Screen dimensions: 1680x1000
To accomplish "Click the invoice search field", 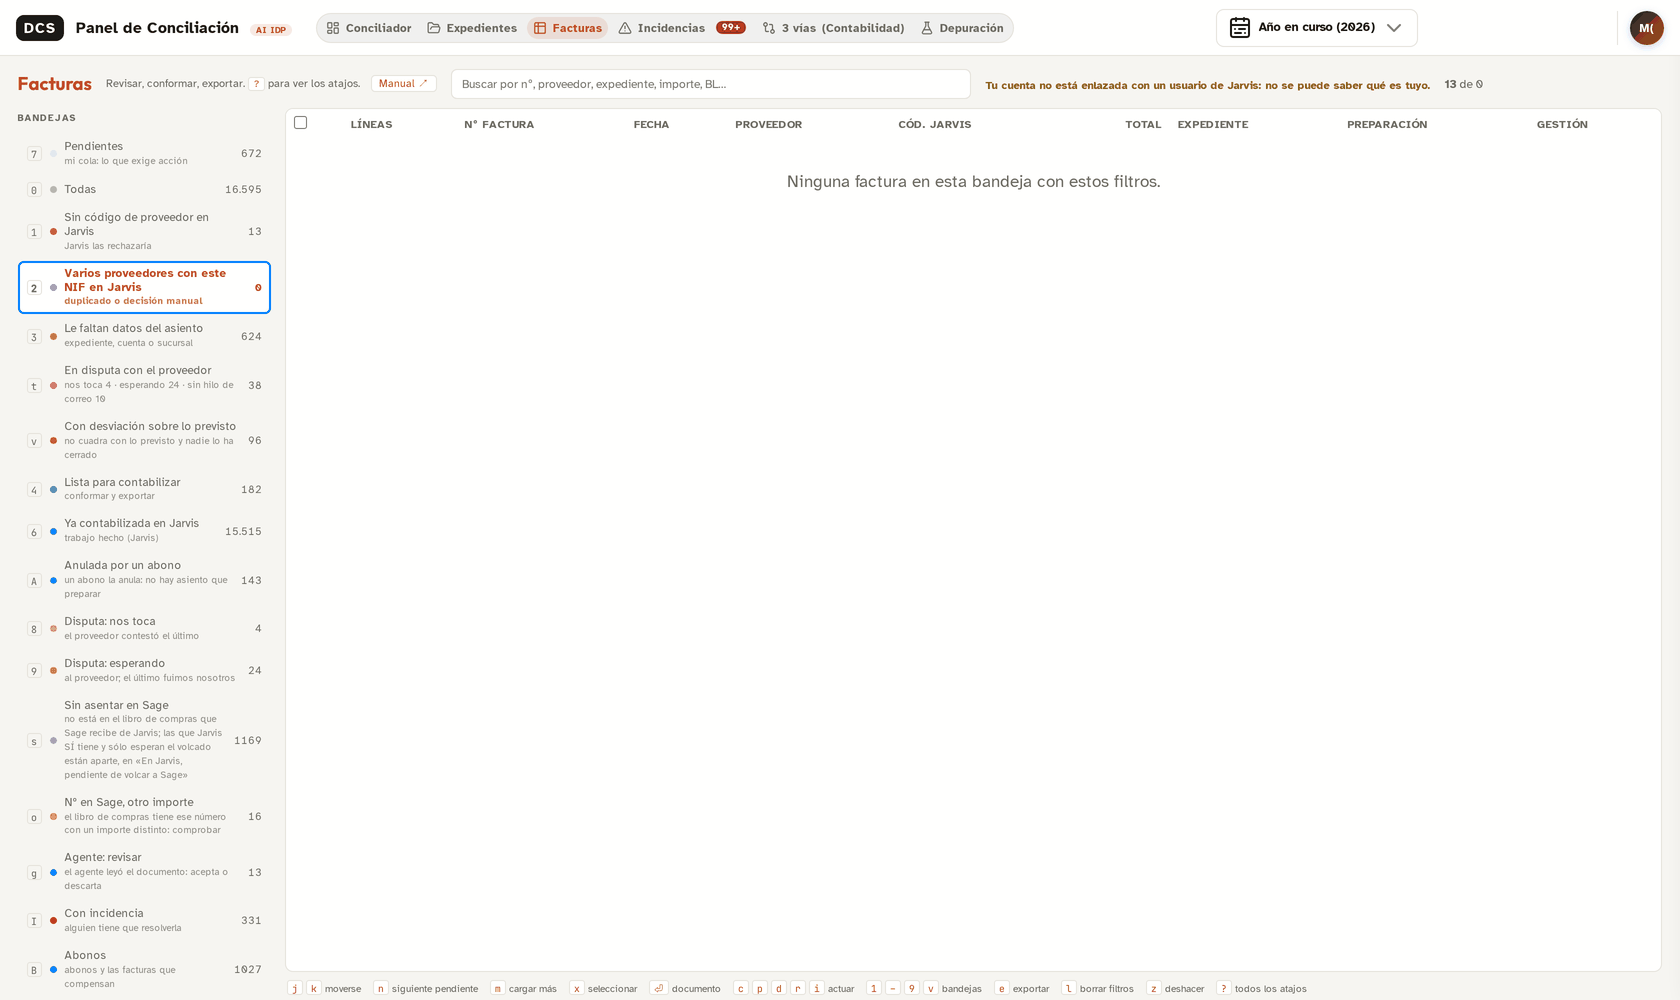I will [x=710, y=84].
